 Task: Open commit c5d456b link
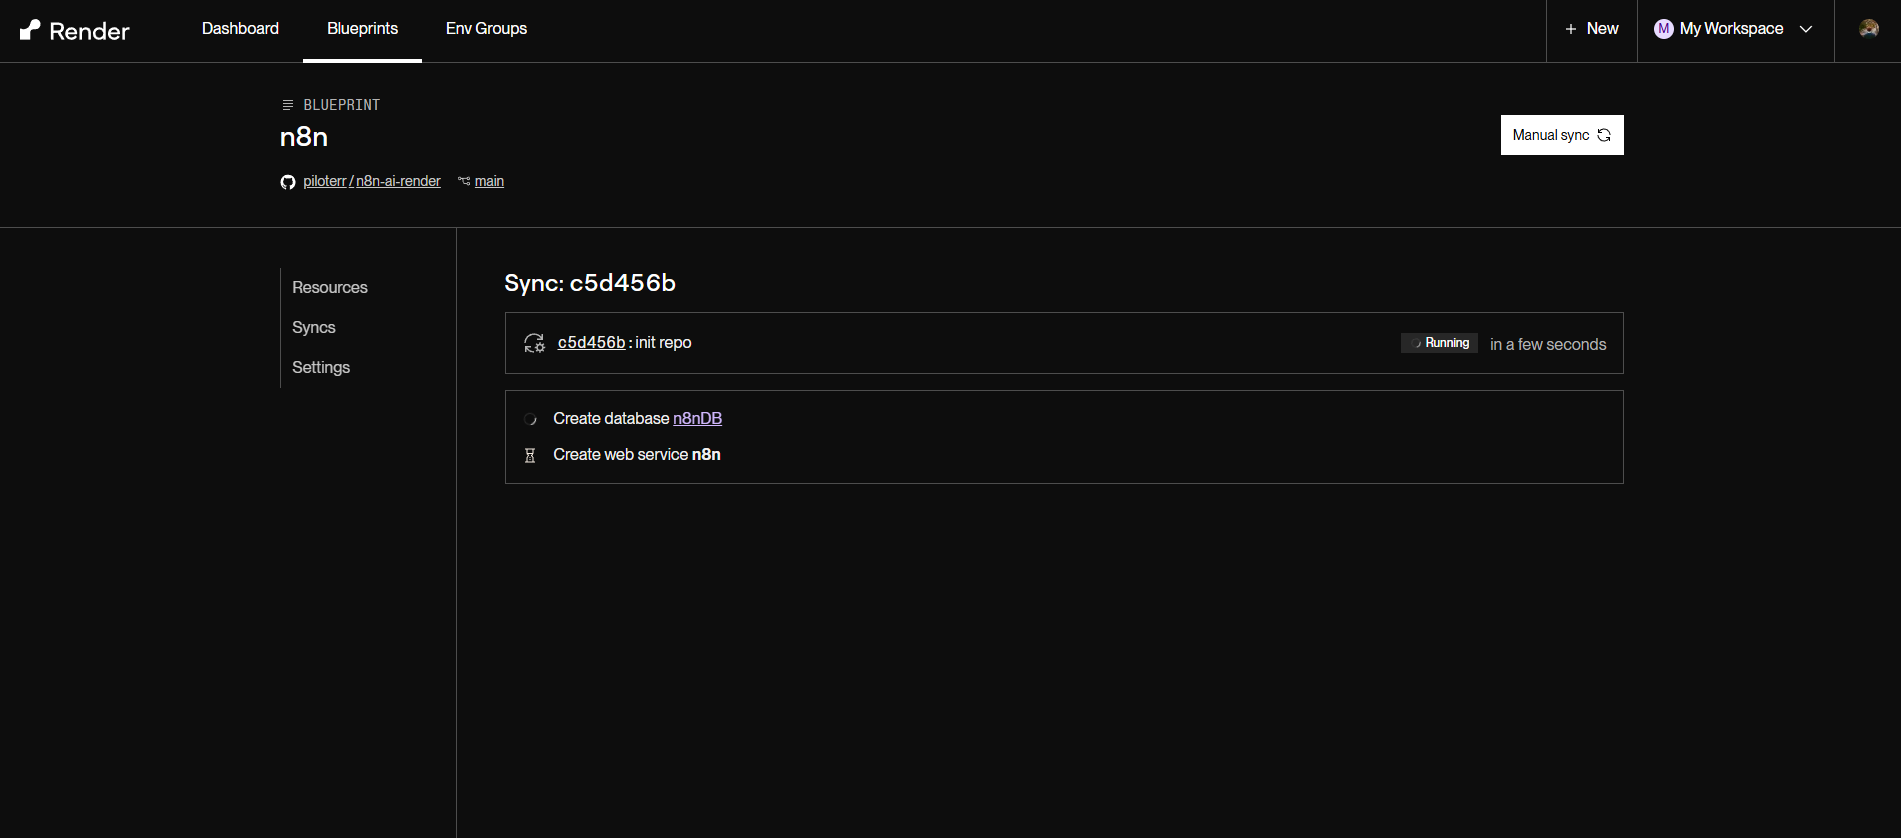pyautogui.click(x=591, y=342)
